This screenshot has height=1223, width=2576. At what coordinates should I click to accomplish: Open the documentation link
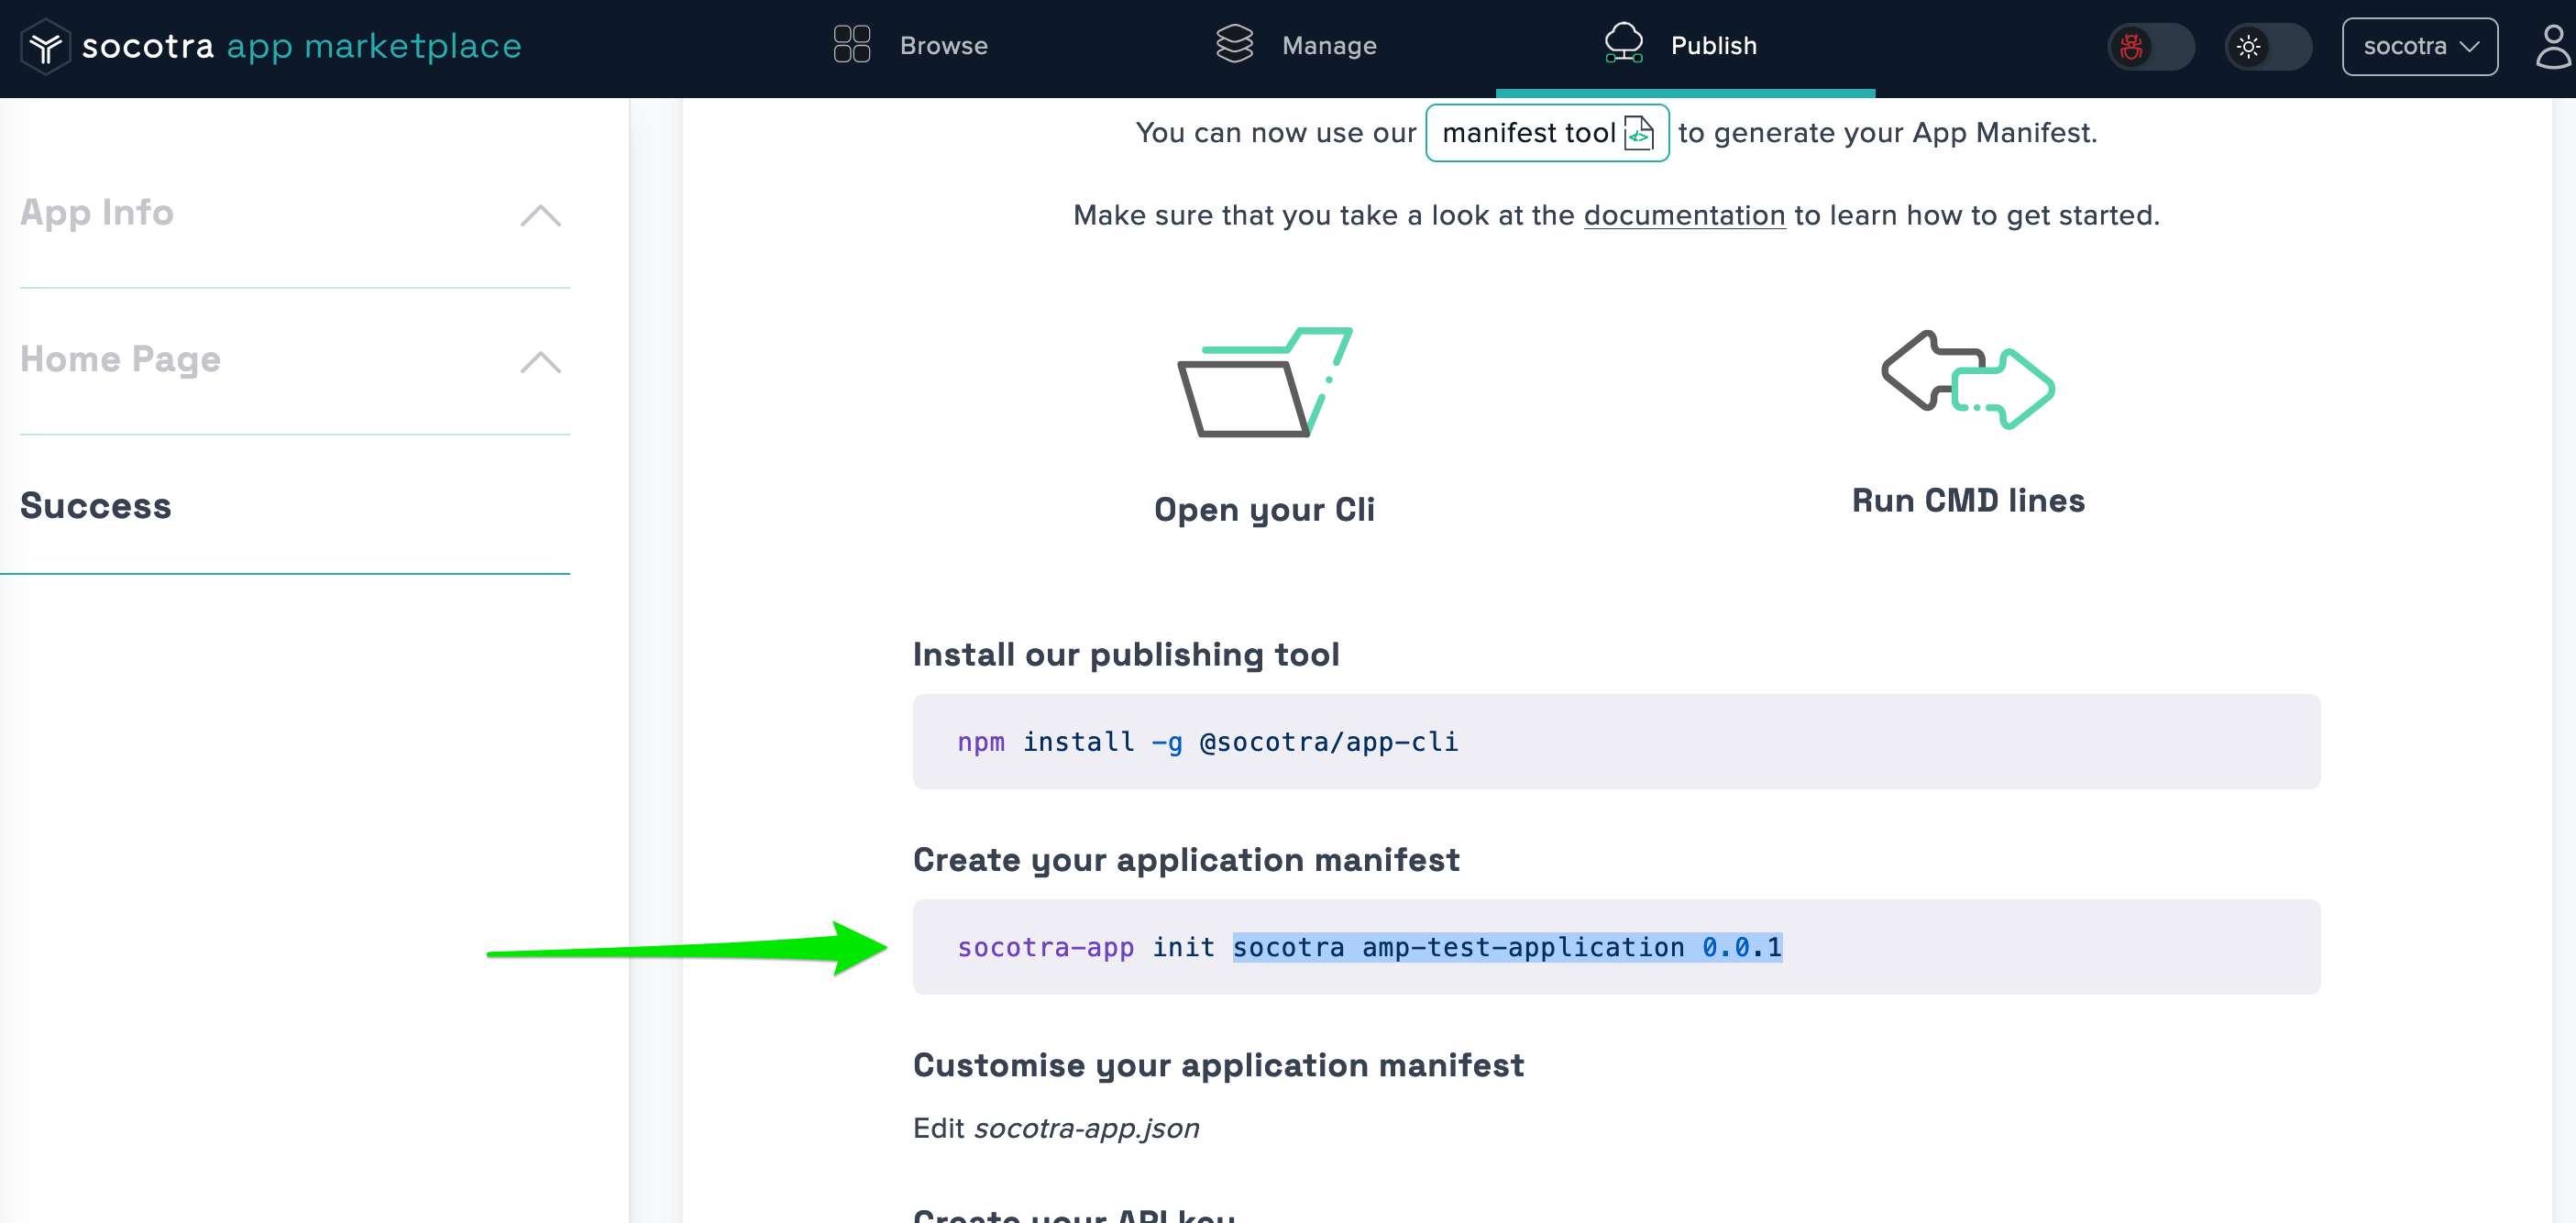click(x=1684, y=216)
